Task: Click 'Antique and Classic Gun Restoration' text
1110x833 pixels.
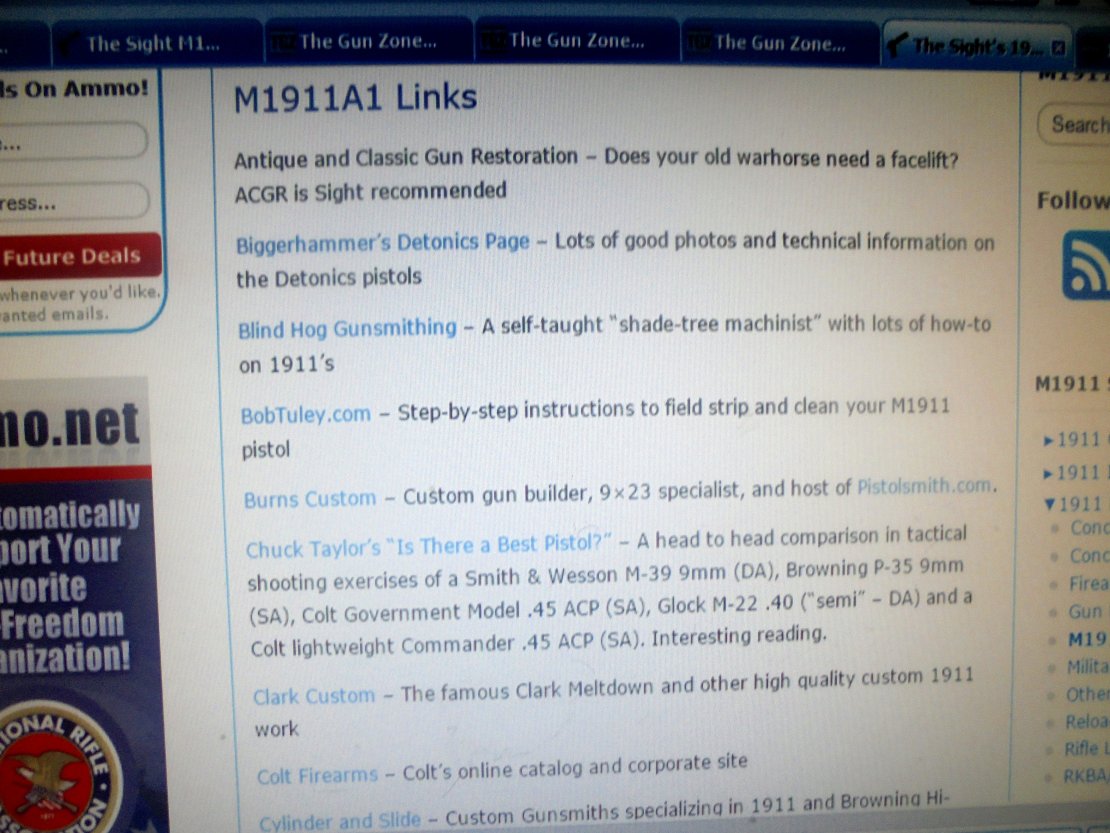Action: click(406, 159)
